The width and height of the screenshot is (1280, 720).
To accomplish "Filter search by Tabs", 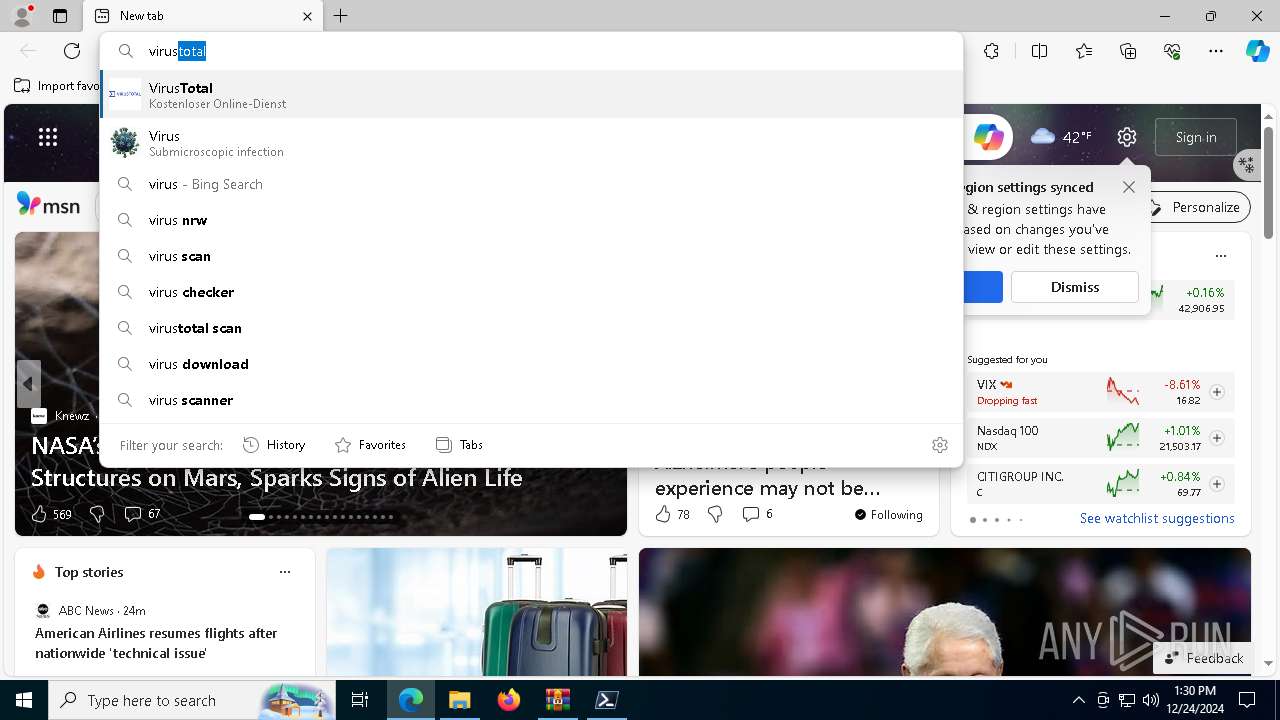I will [459, 445].
